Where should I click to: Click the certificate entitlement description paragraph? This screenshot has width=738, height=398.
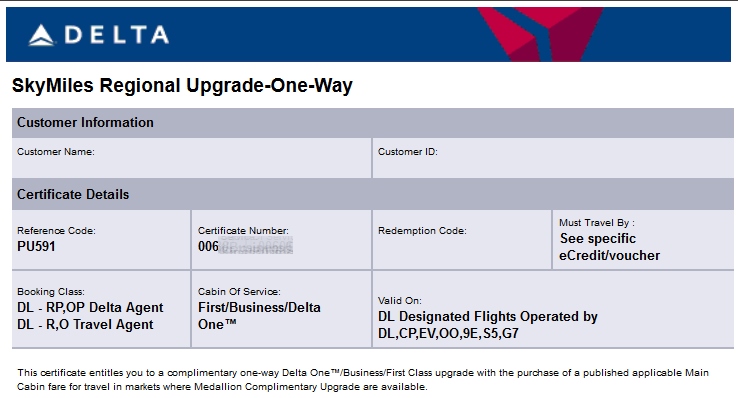363,380
